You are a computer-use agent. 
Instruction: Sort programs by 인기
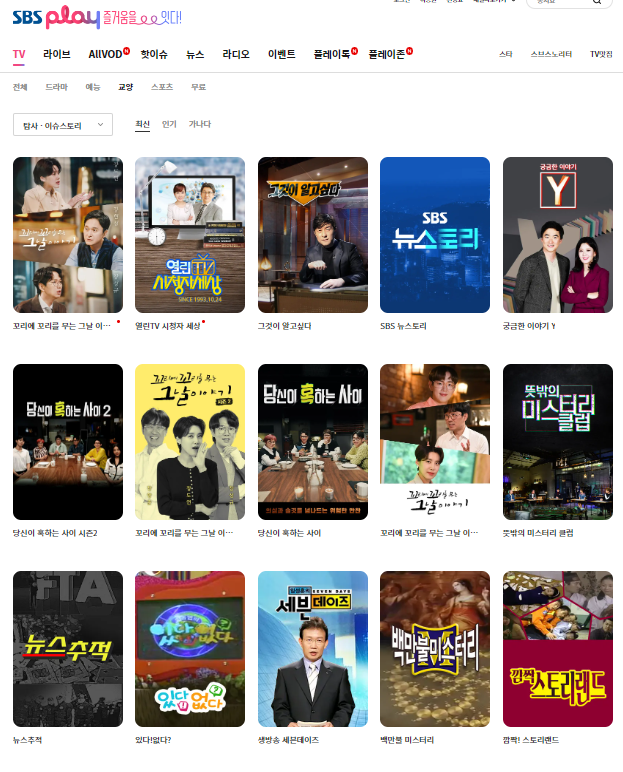pos(169,124)
